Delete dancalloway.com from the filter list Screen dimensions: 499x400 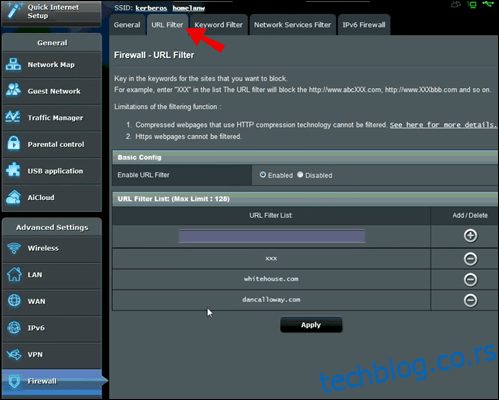(x=470, y=300)
